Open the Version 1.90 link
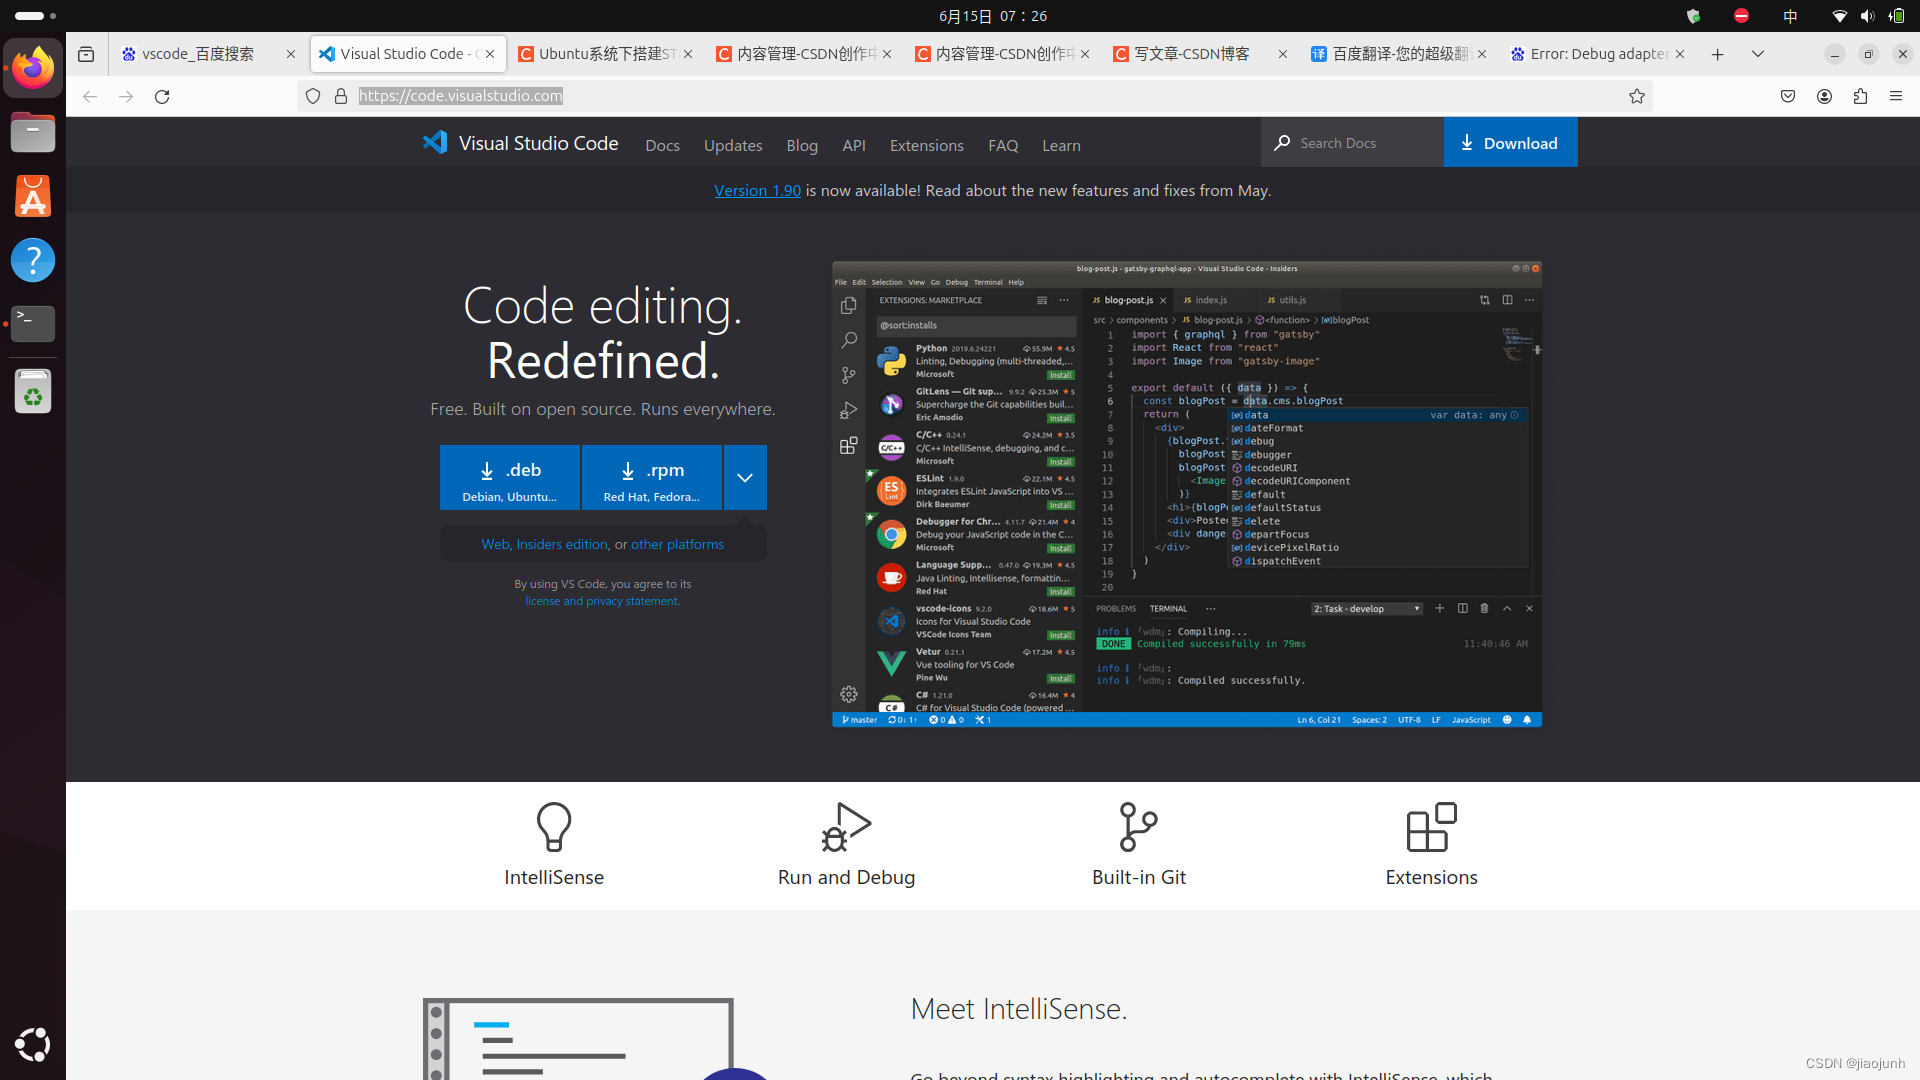The image size is (1920, 1080). point(757,190)
